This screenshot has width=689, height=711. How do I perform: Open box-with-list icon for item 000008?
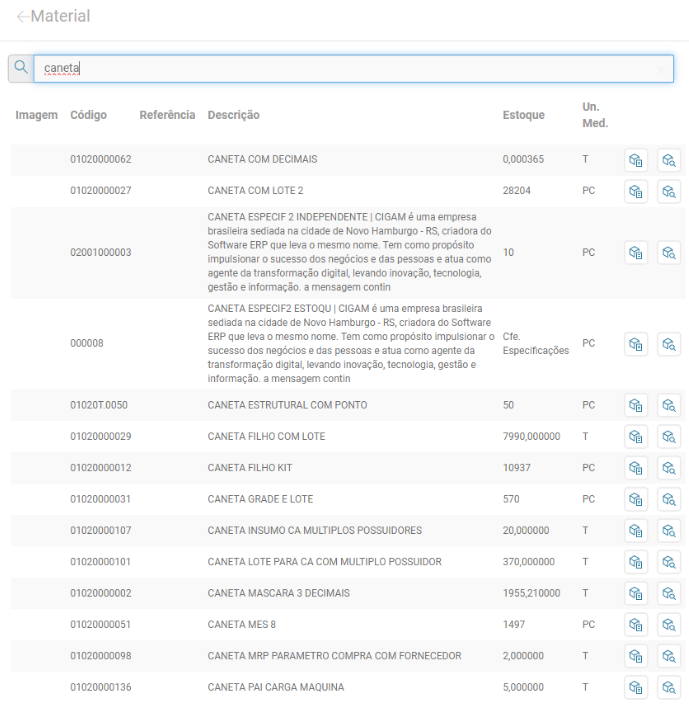click(x=636, y=344)
